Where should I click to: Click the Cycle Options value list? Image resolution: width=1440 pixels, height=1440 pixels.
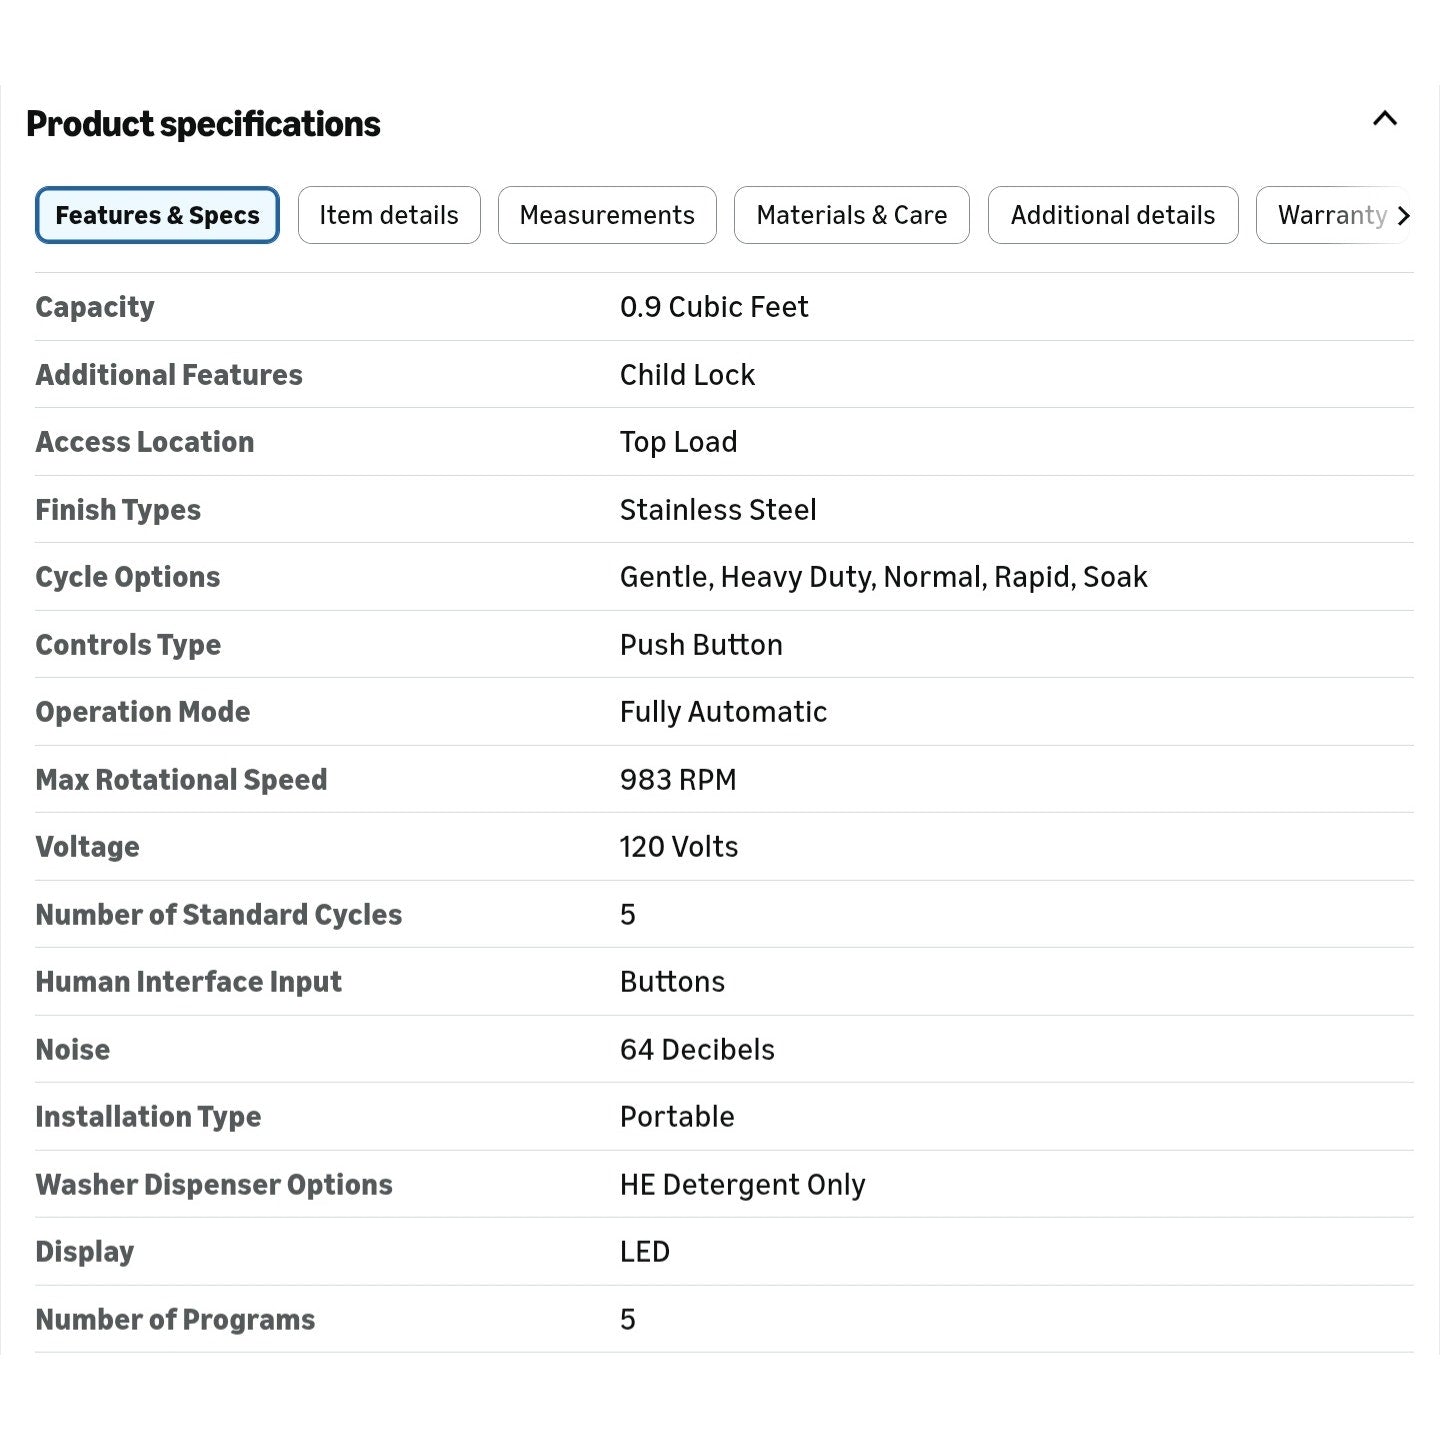click(x=883, y=577)
